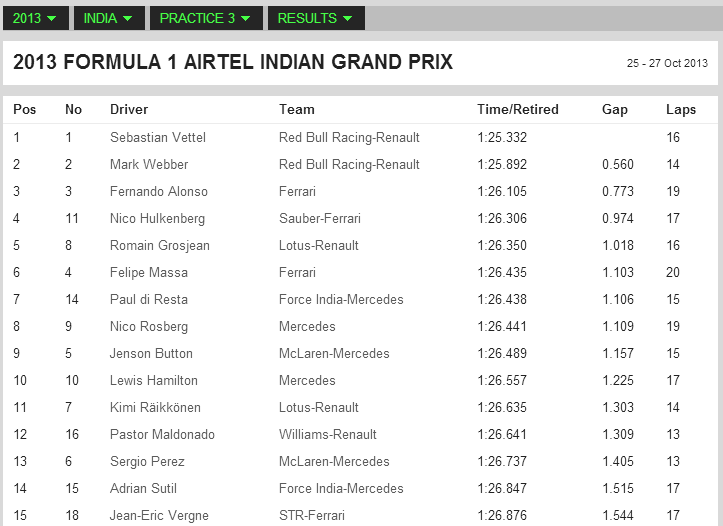Click Lewis Hamilton in the results table

coord(154,381)
